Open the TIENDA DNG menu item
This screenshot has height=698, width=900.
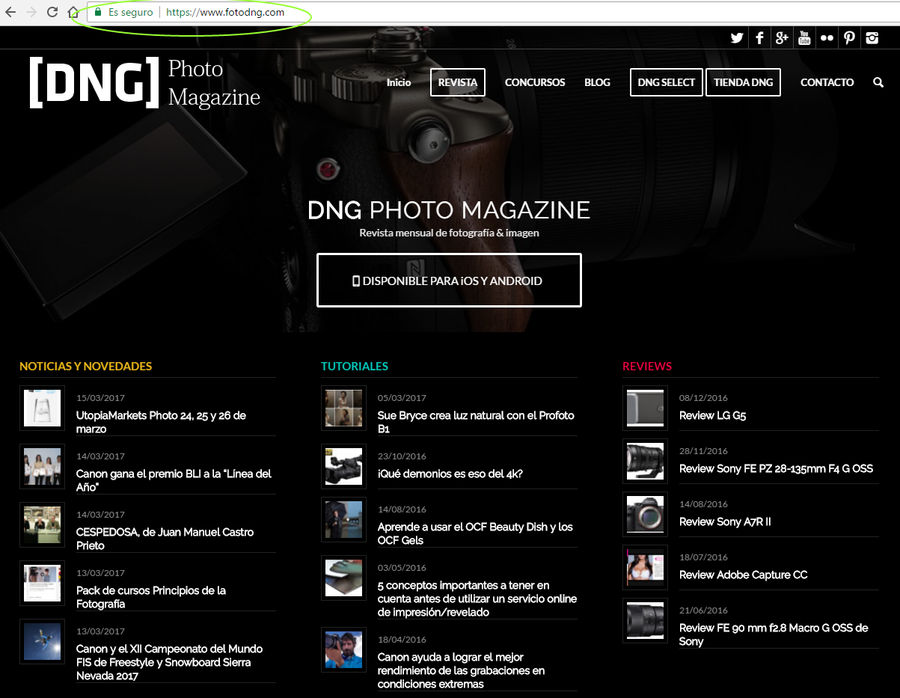(743, 83)
